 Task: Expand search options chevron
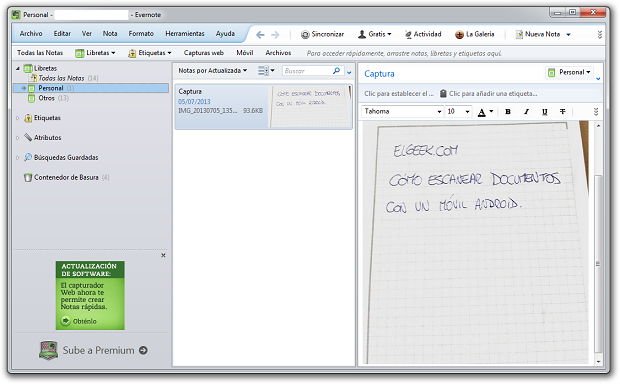point(349,72)
